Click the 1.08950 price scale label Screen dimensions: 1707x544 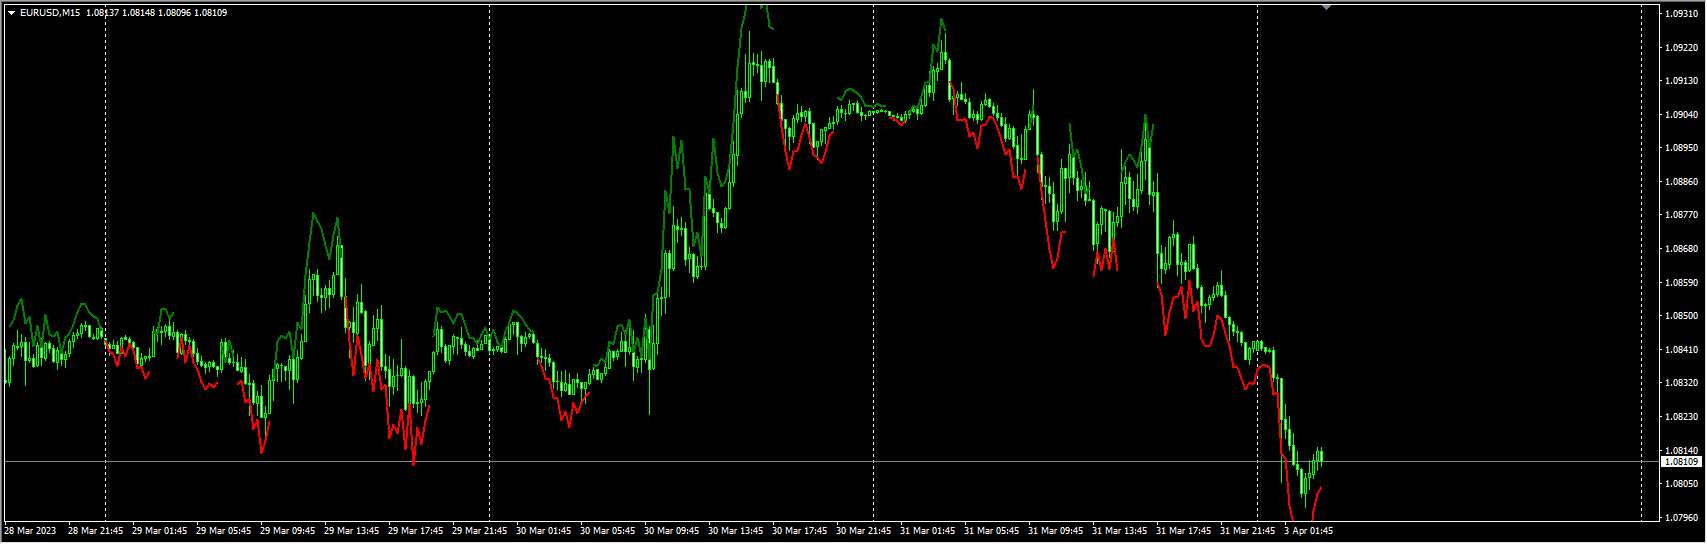(1683, 148)
